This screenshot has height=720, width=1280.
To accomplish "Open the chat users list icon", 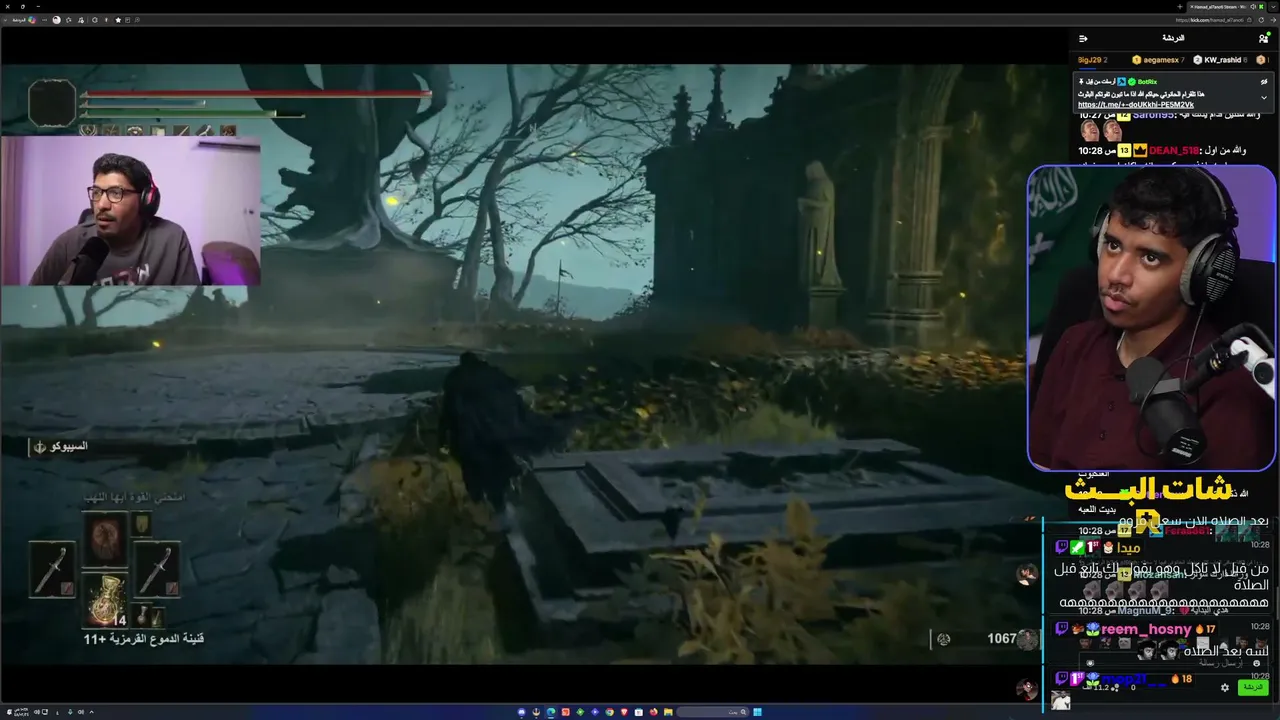I will pyautogui.click(x=1264, y=38).
